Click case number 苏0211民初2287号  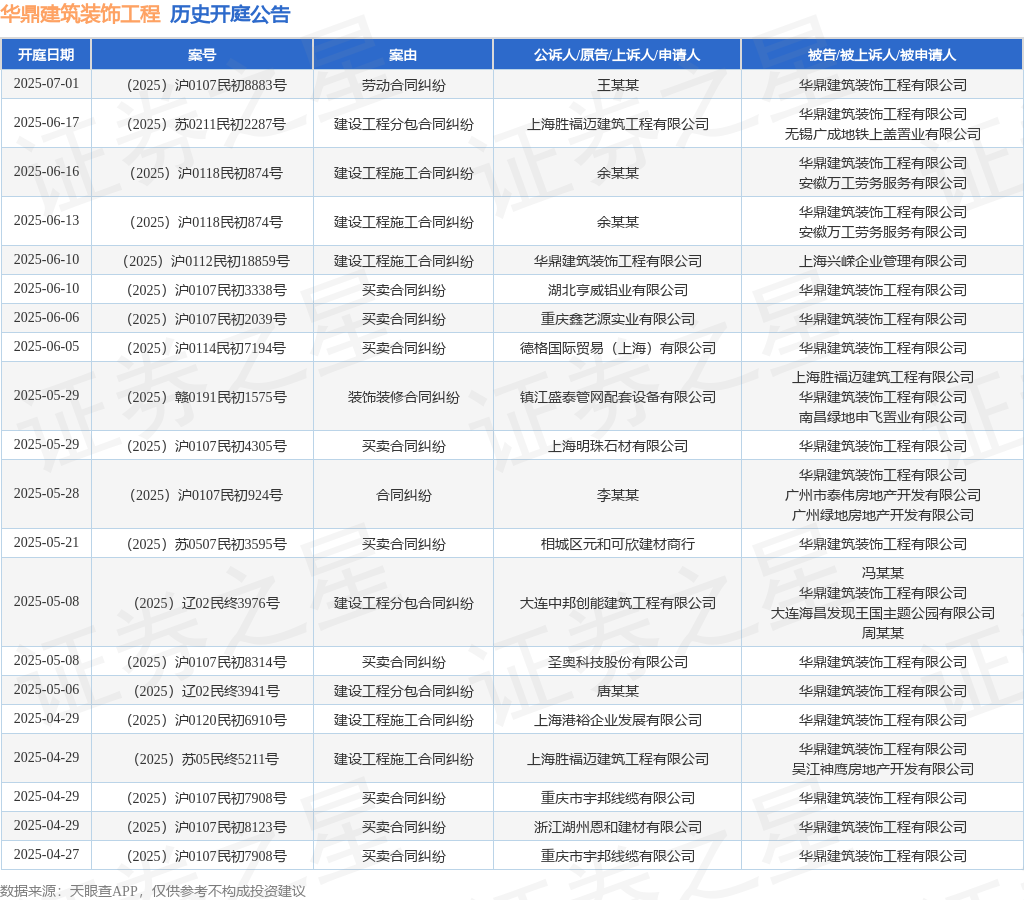[206, 124]
